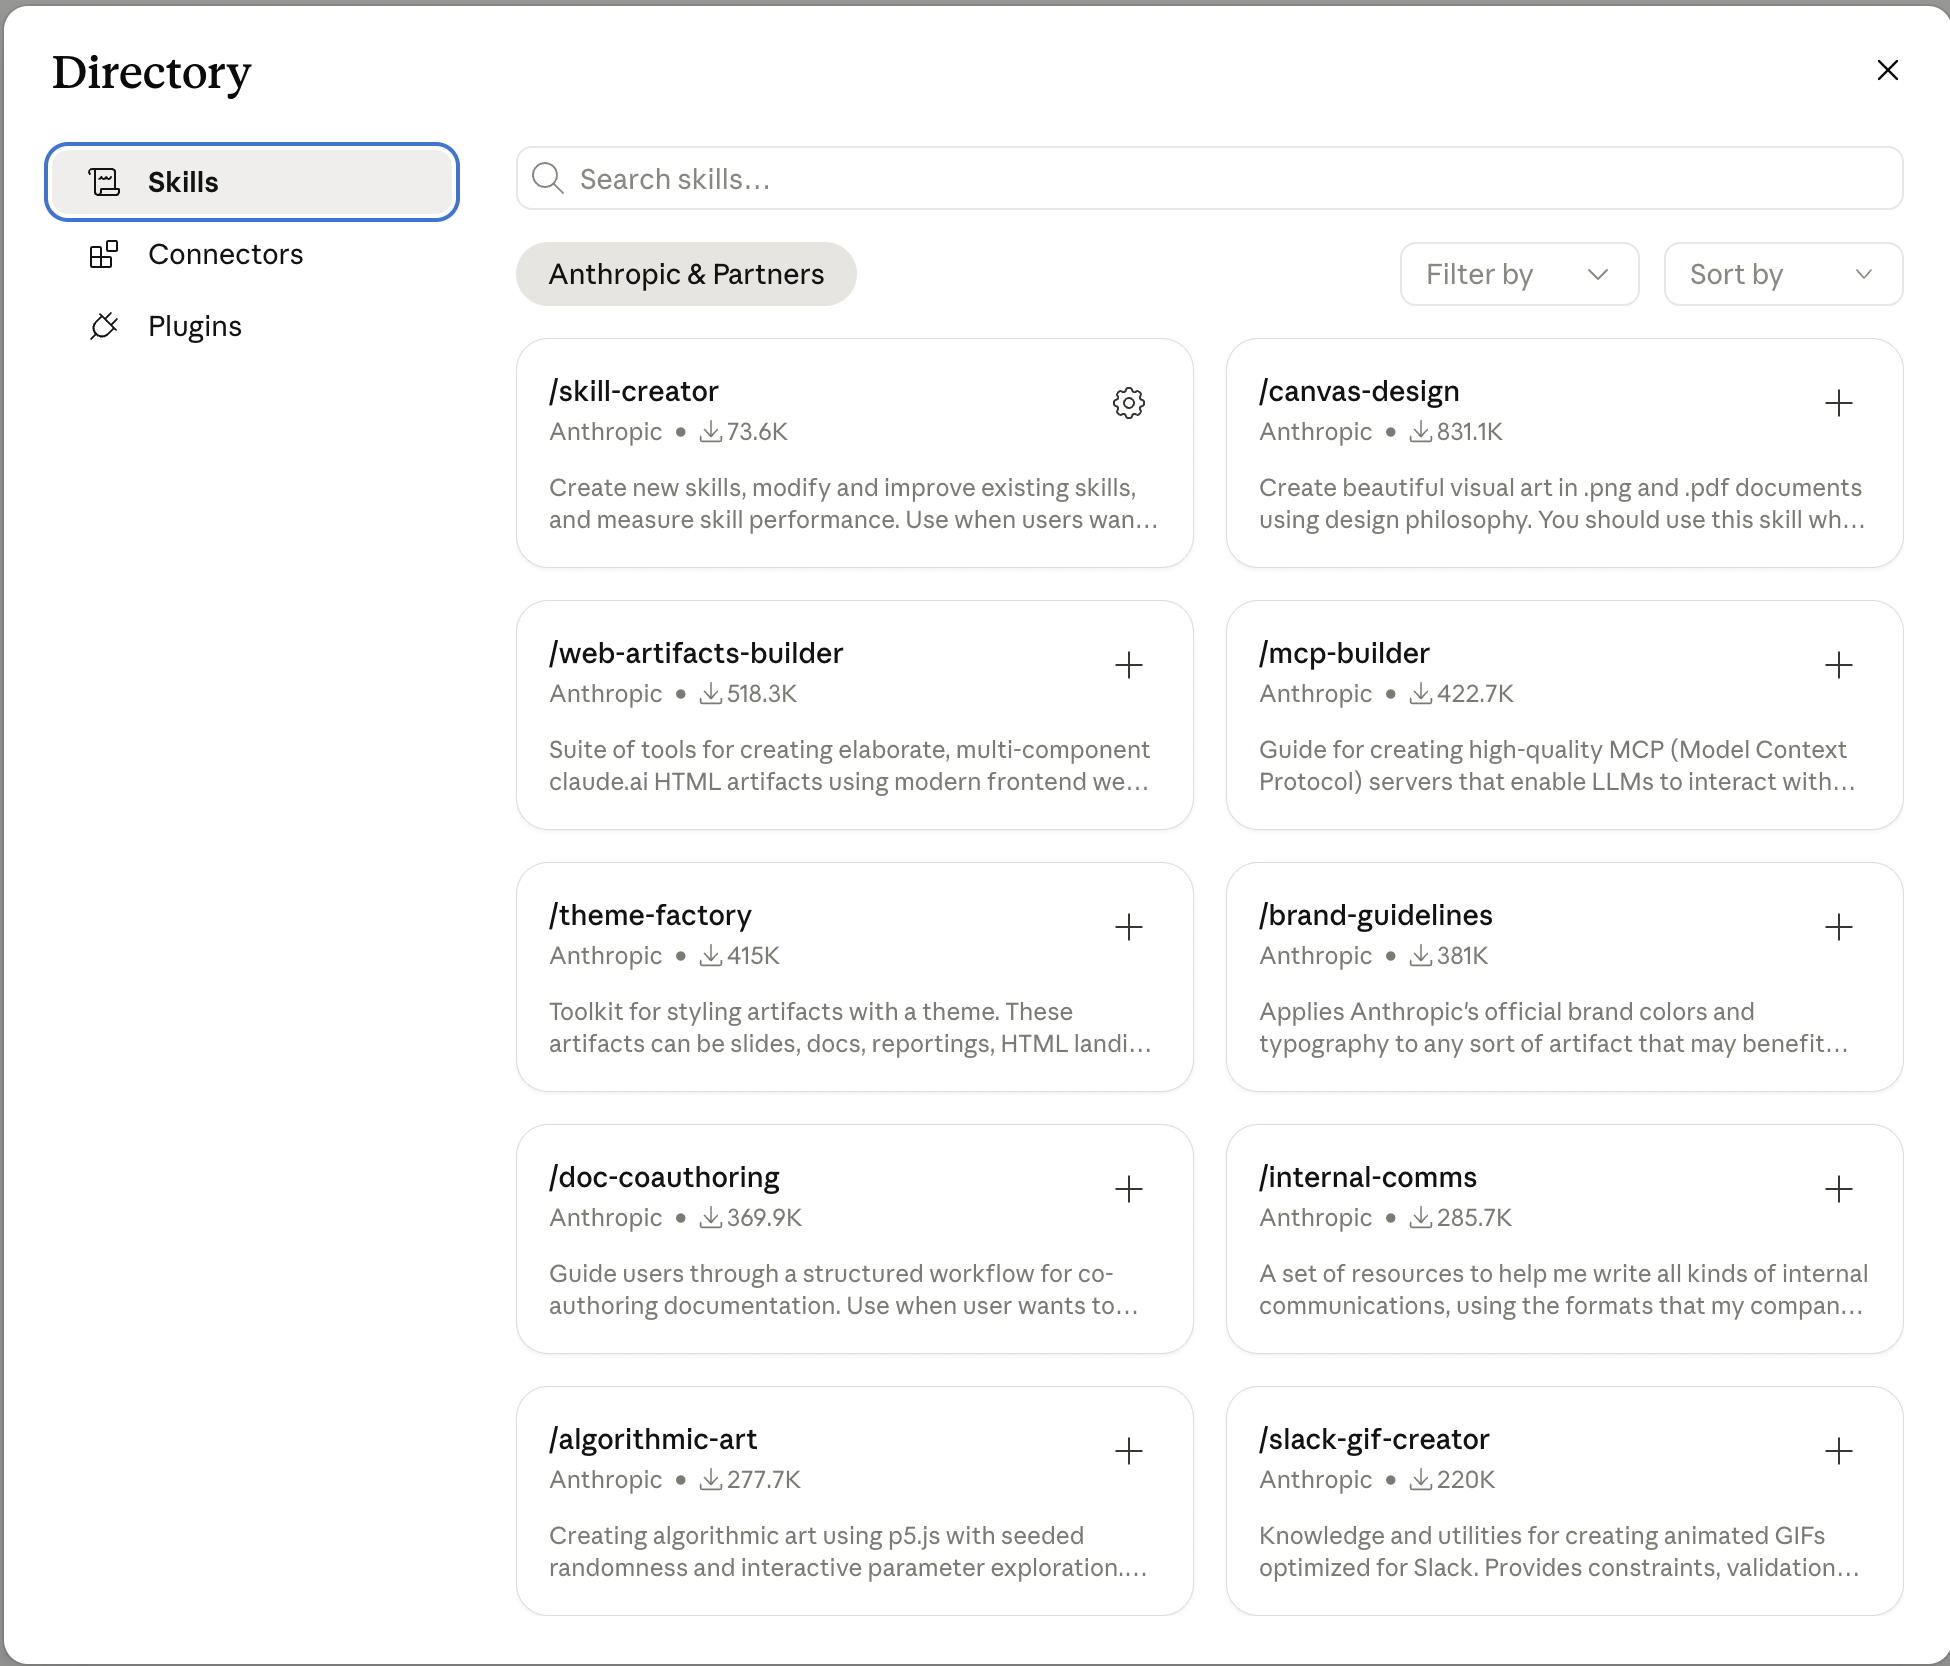The image size is (1950, 1666).
Task: Click 'Anthropic' author under /theme-factory
Action: pyautogui.click(x=605, y=956)
